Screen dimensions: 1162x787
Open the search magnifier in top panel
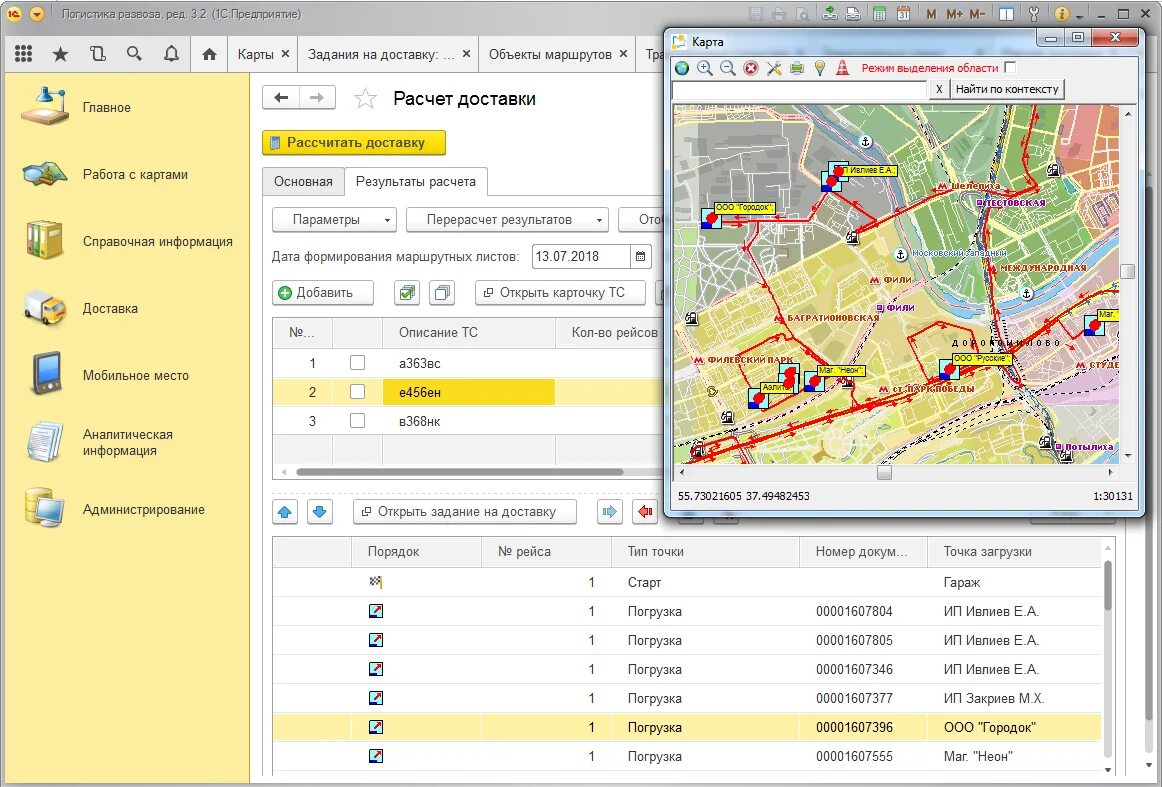(x=134, y=53)
